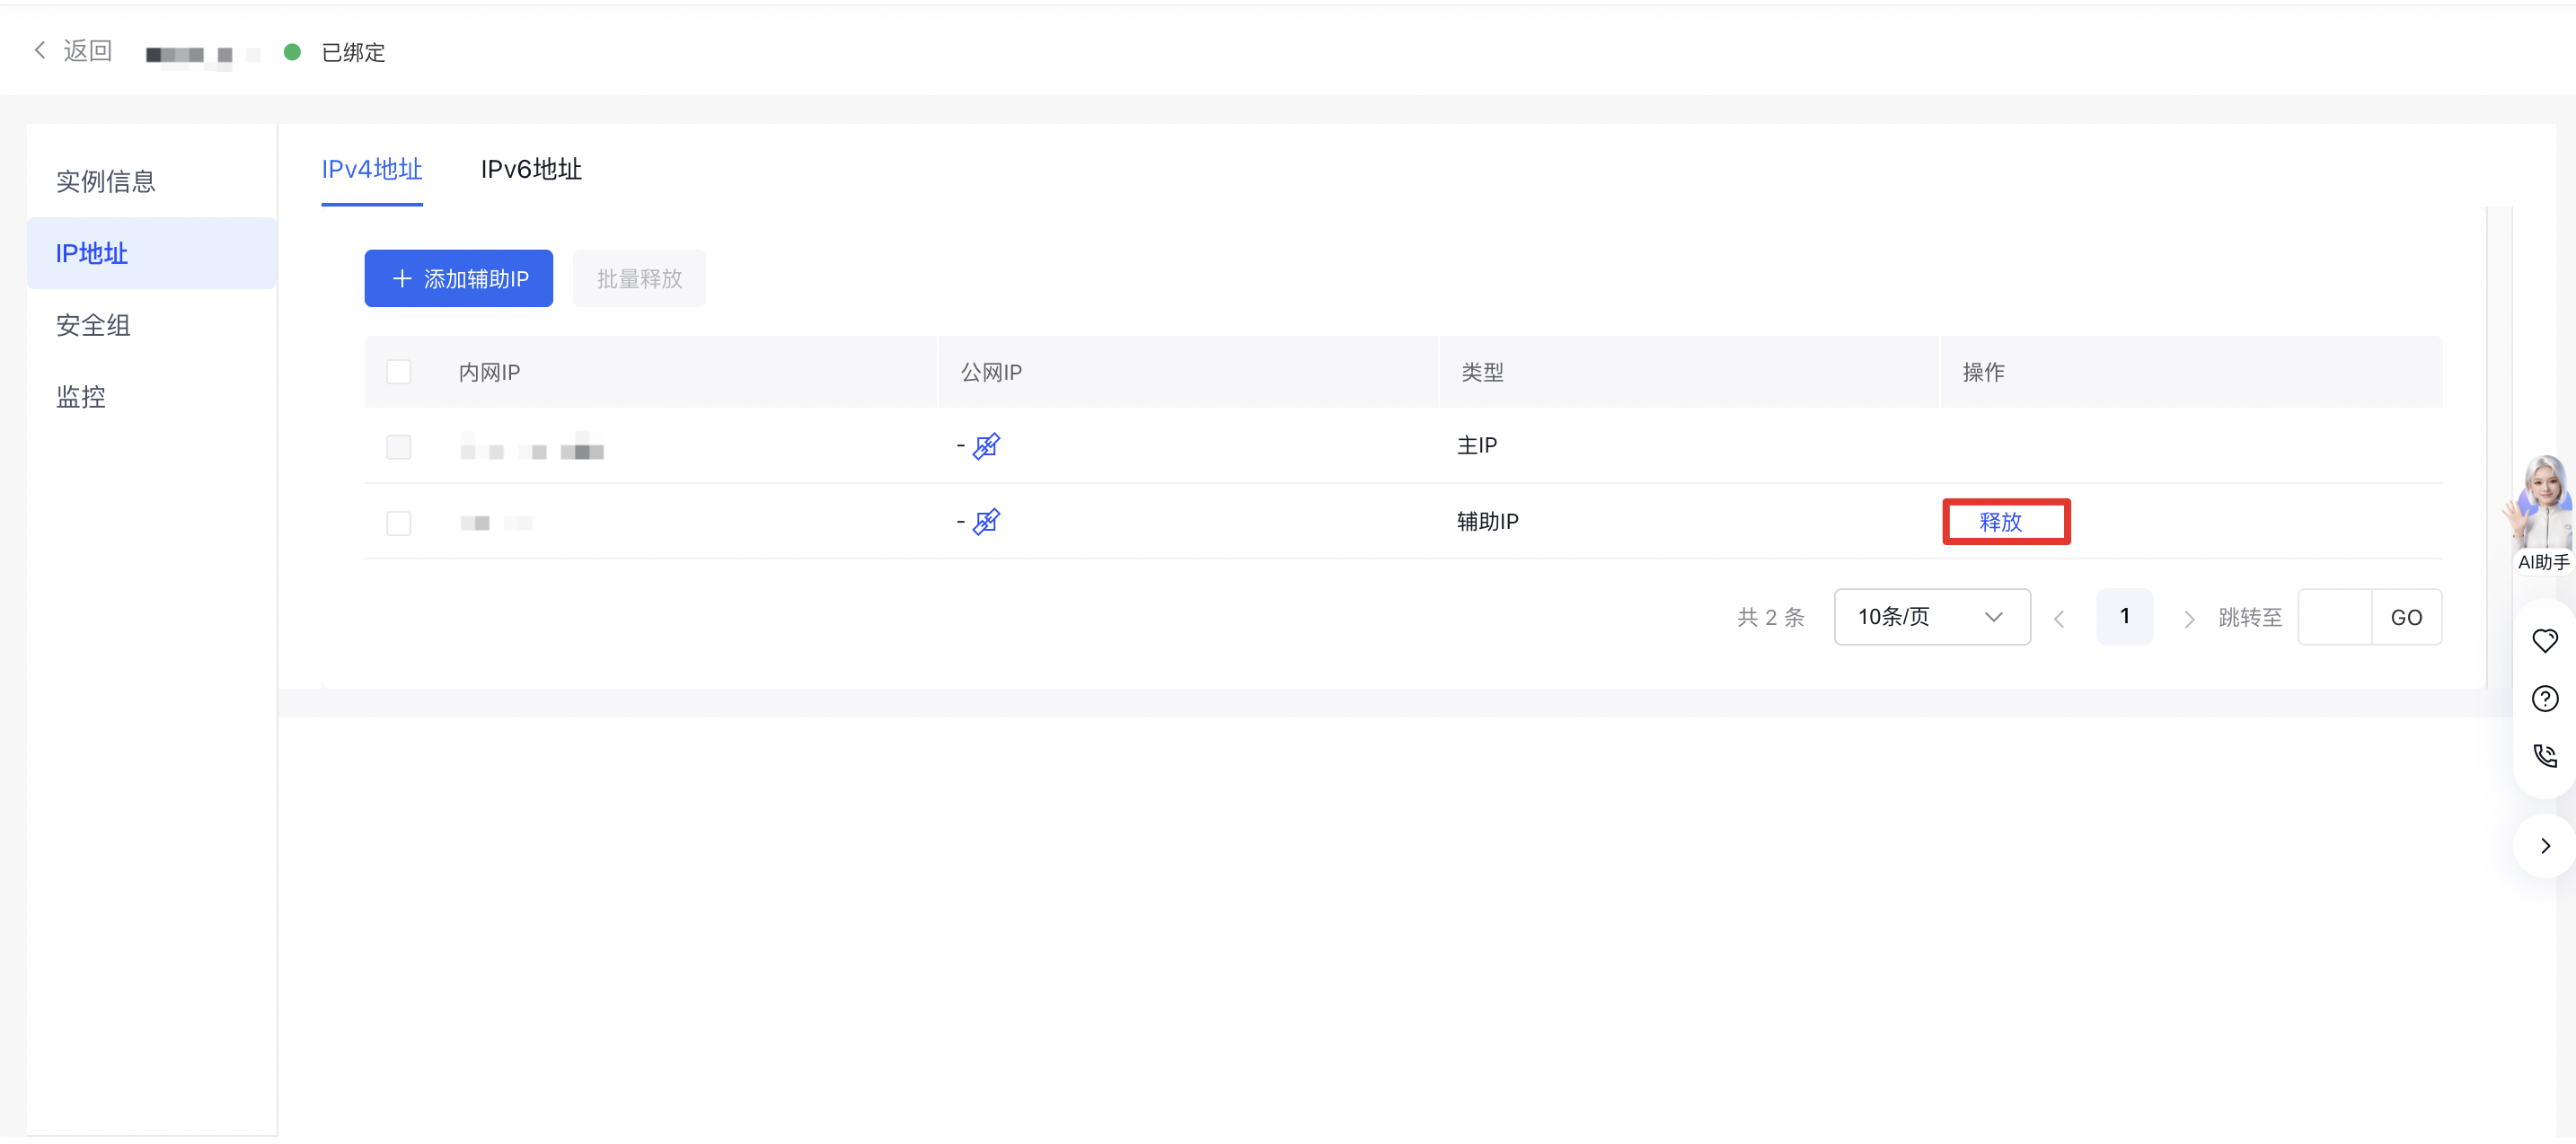Go to previous page arrow

(2059, 619)
